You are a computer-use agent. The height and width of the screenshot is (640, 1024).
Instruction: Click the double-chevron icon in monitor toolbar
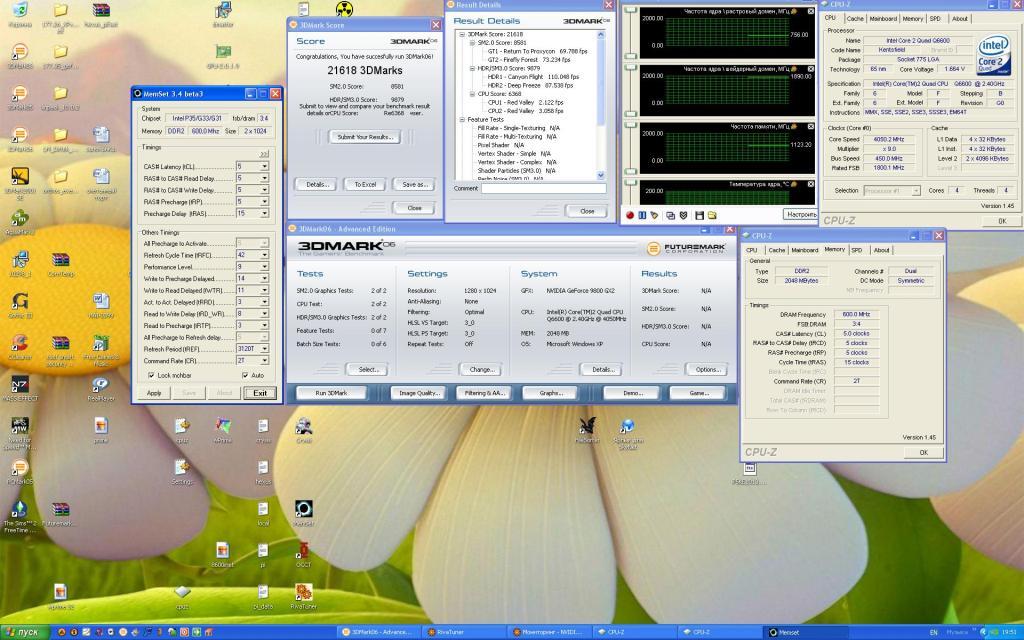(x=683, y=216)
